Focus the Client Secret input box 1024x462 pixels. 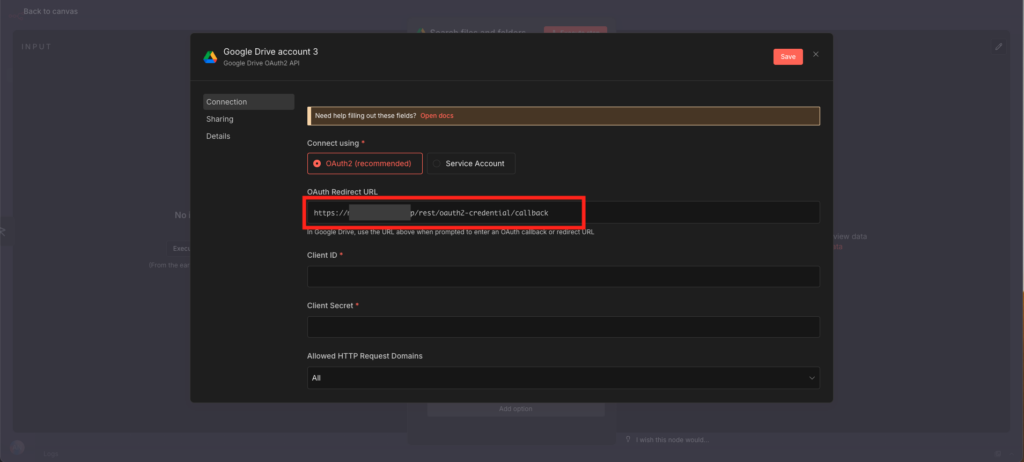[563, 327]
